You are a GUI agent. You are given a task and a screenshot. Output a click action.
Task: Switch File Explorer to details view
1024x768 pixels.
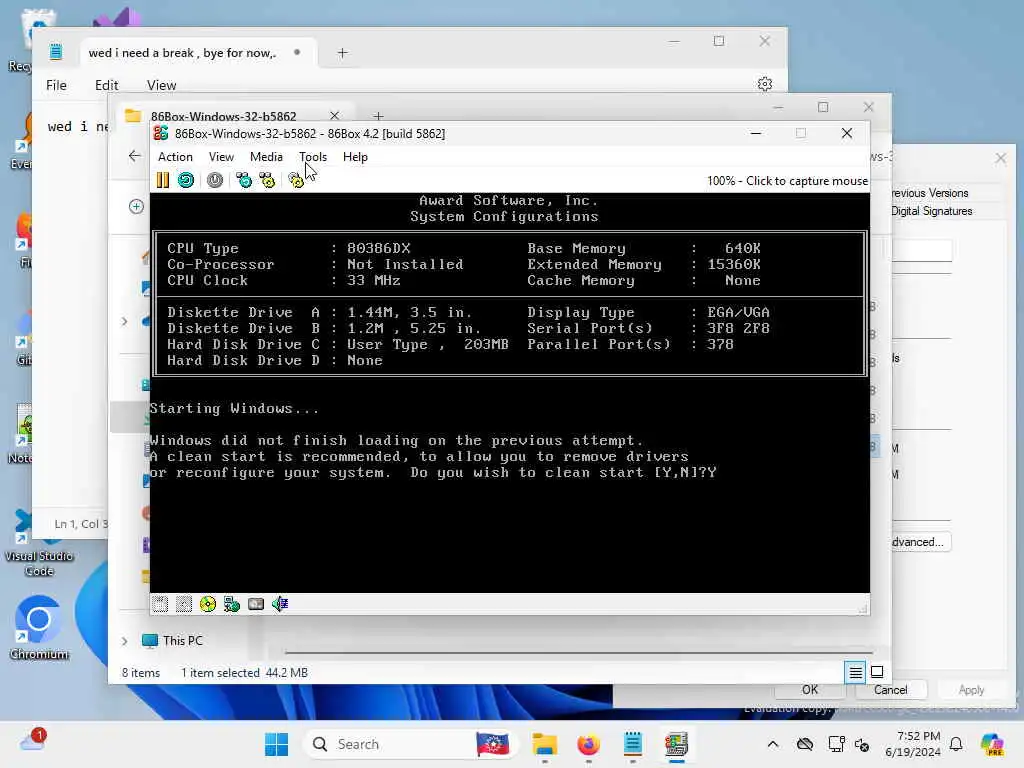[x=855, y=672]
